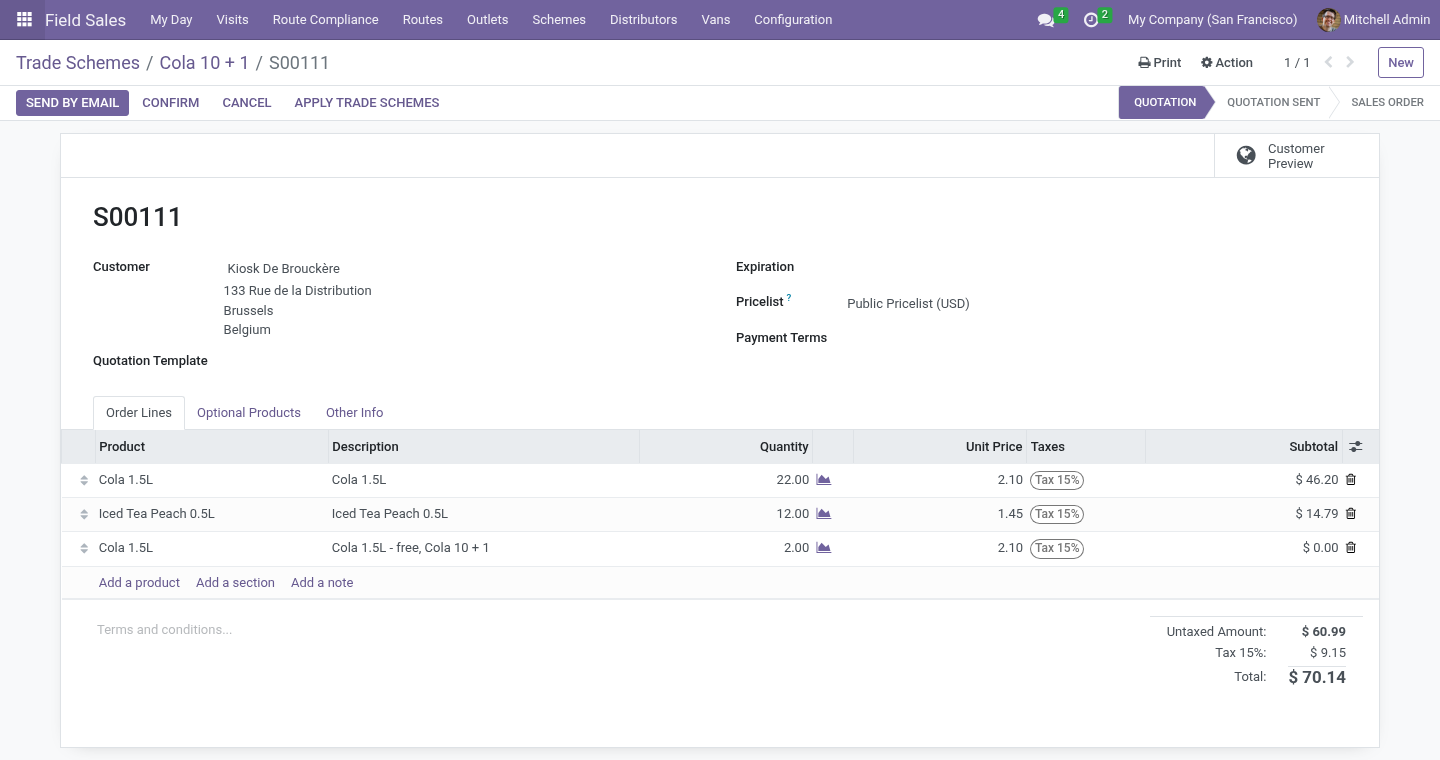Go to previous record arrow
Screen dimensions: 1440x760
point(1329,62)
